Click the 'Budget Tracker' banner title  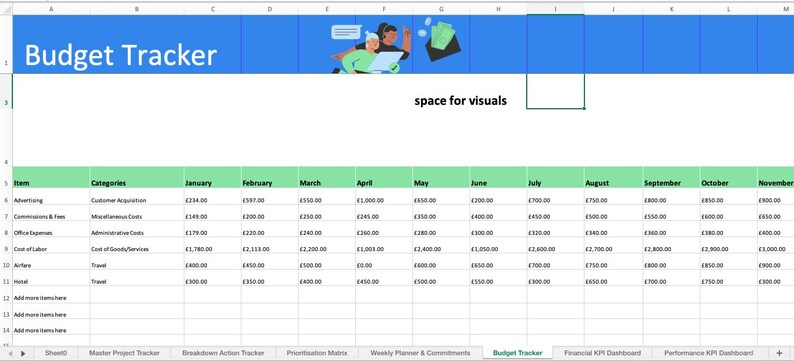point(121,55)
